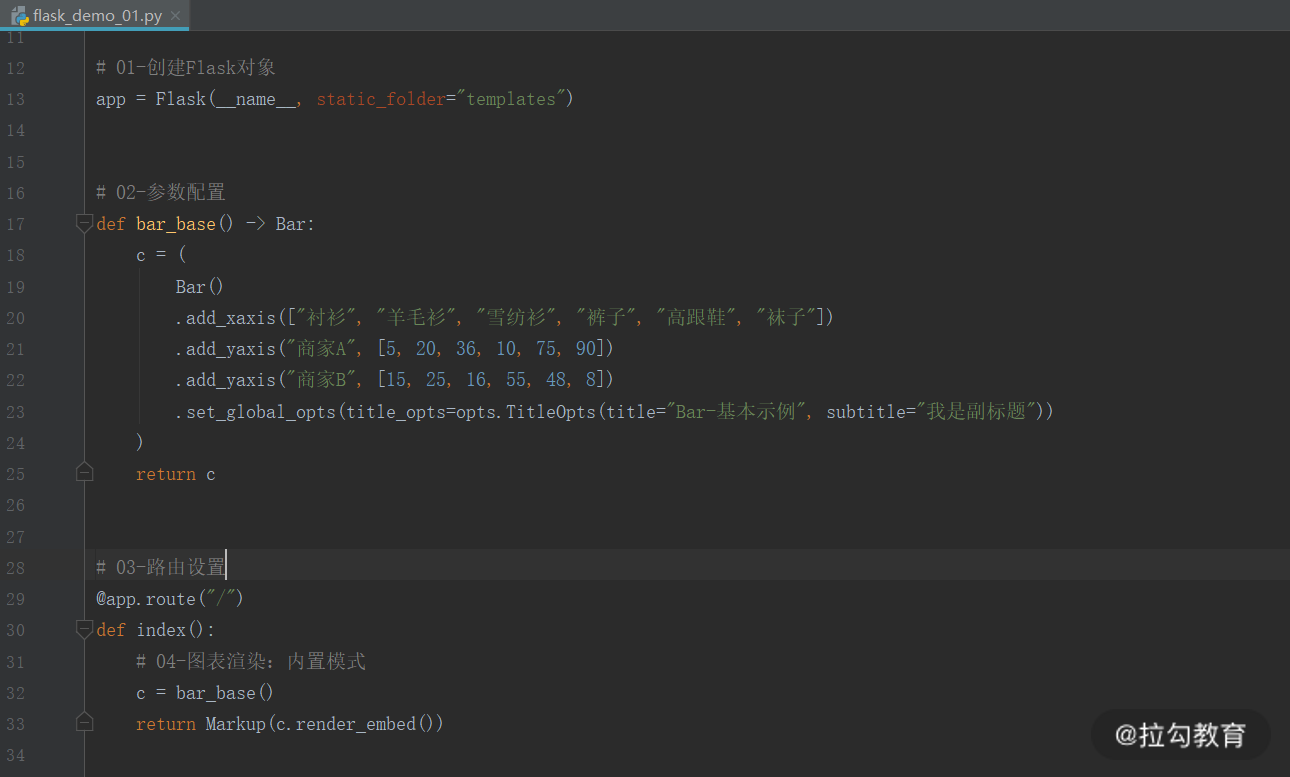Click the @app.route decorator line

165,598
